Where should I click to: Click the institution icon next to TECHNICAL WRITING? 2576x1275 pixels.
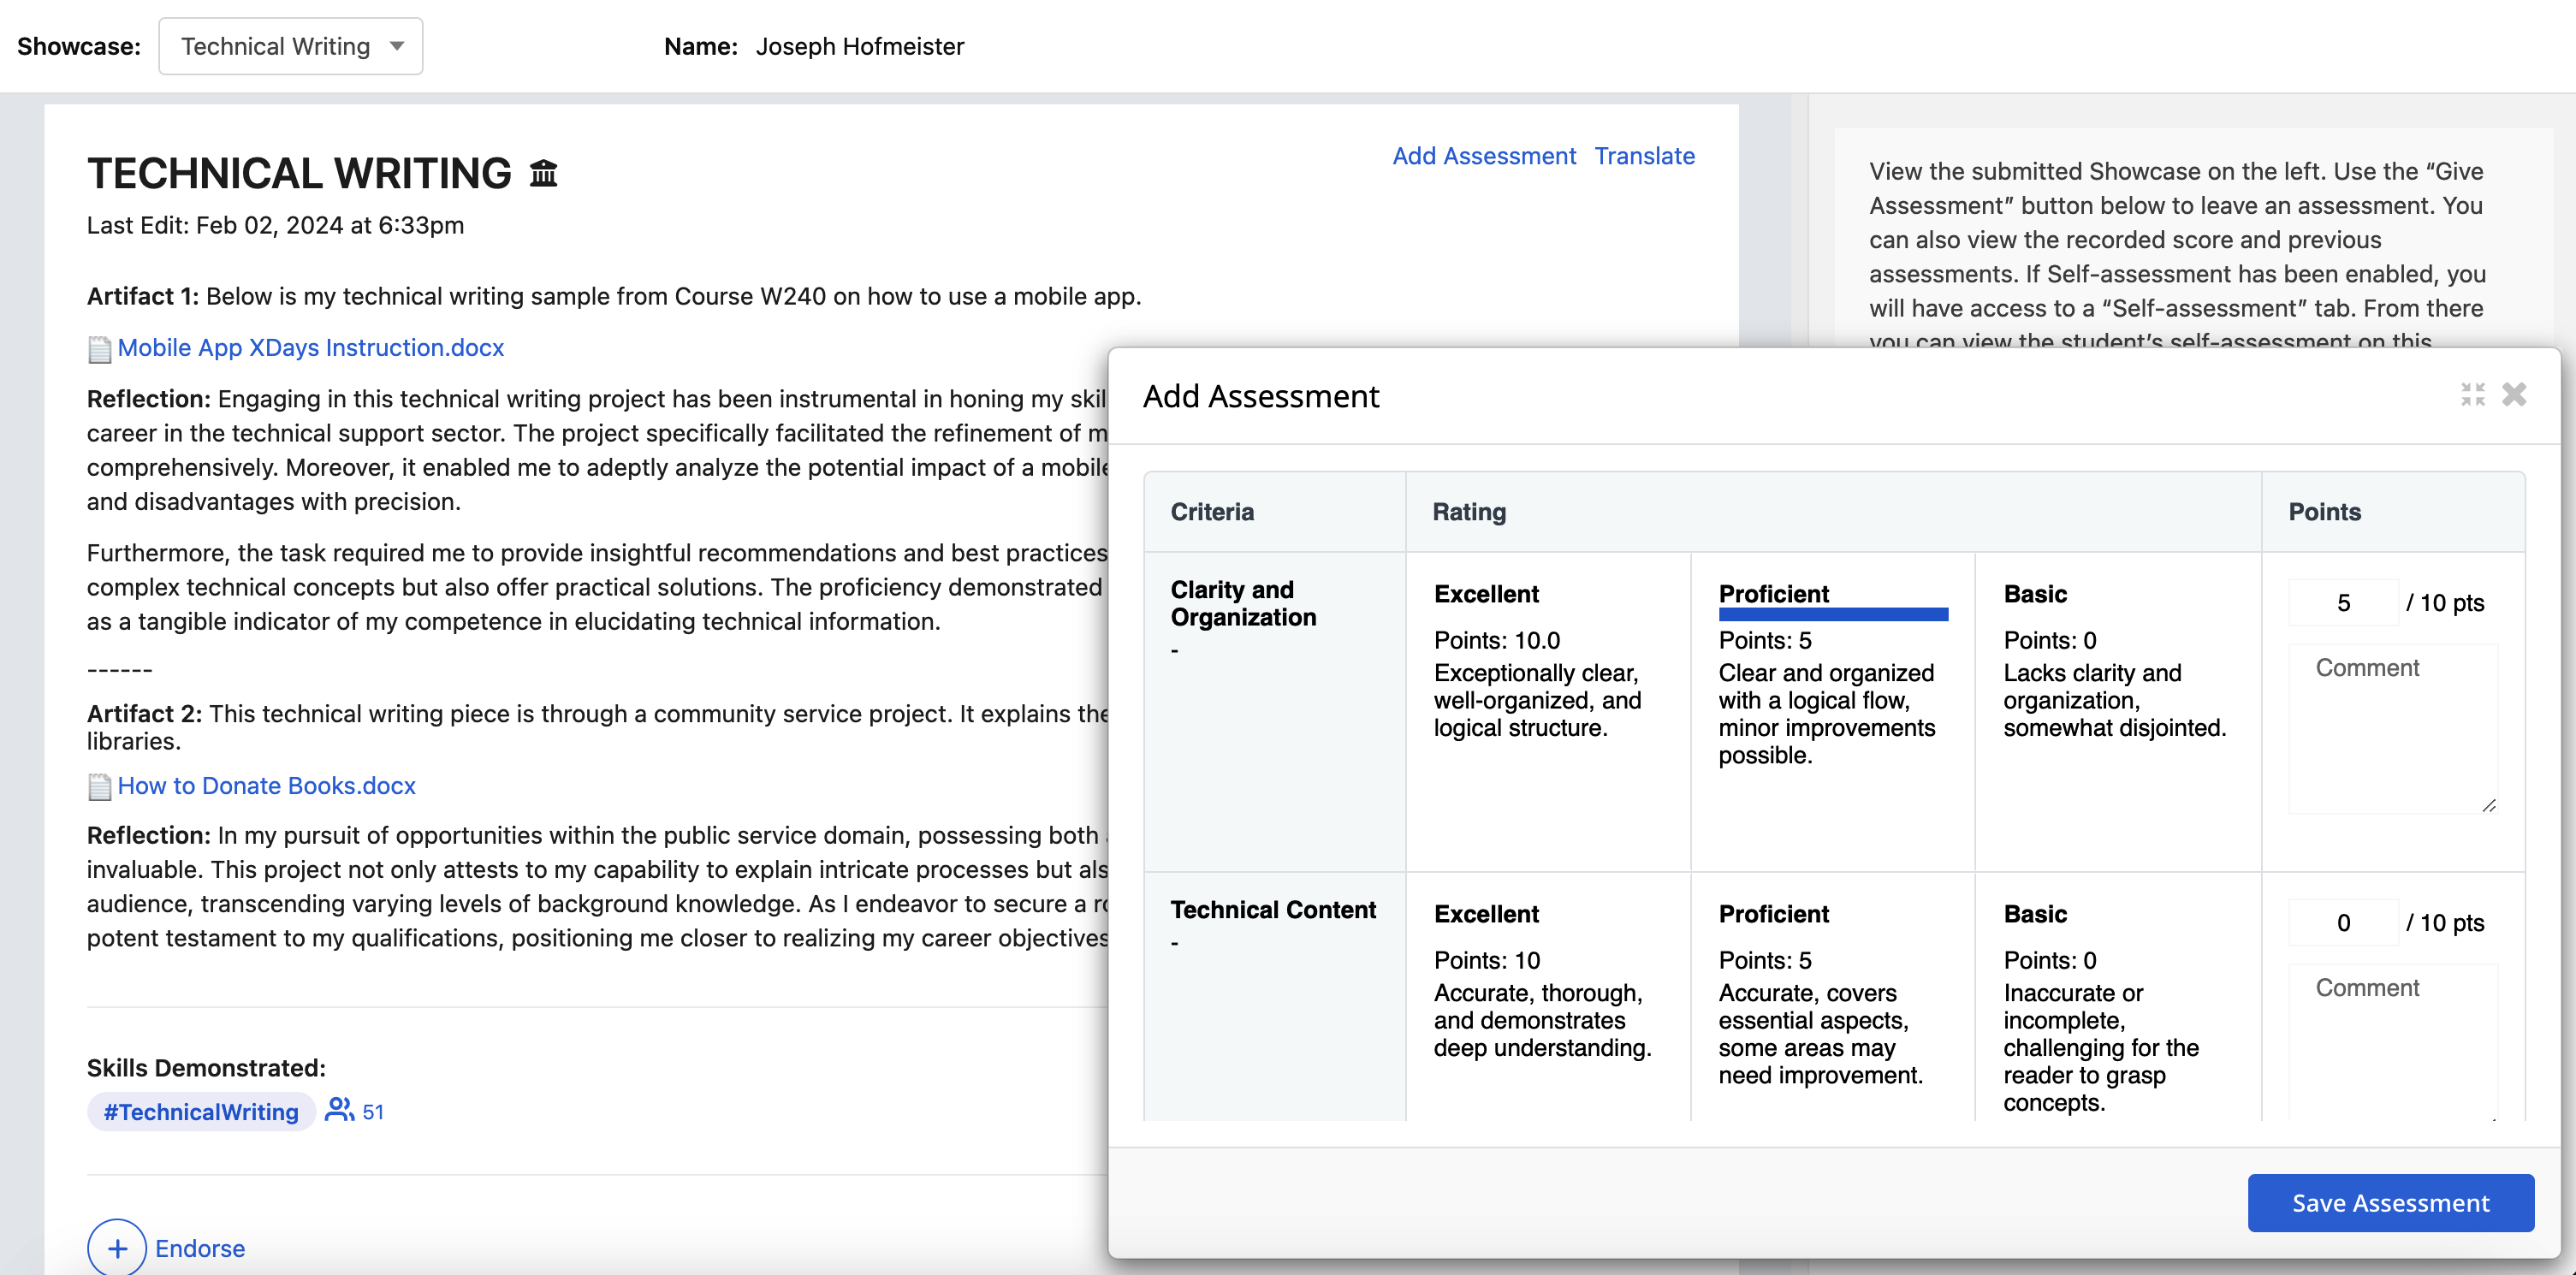point(543,174)
